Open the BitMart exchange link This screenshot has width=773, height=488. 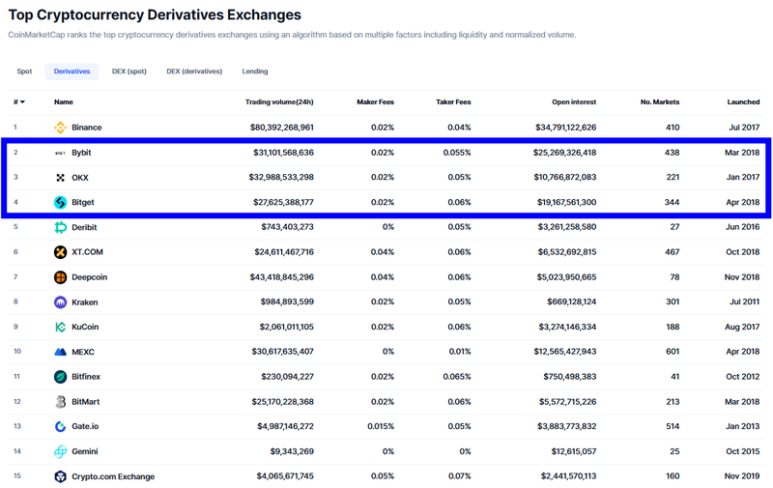click(x=86, y=402)
